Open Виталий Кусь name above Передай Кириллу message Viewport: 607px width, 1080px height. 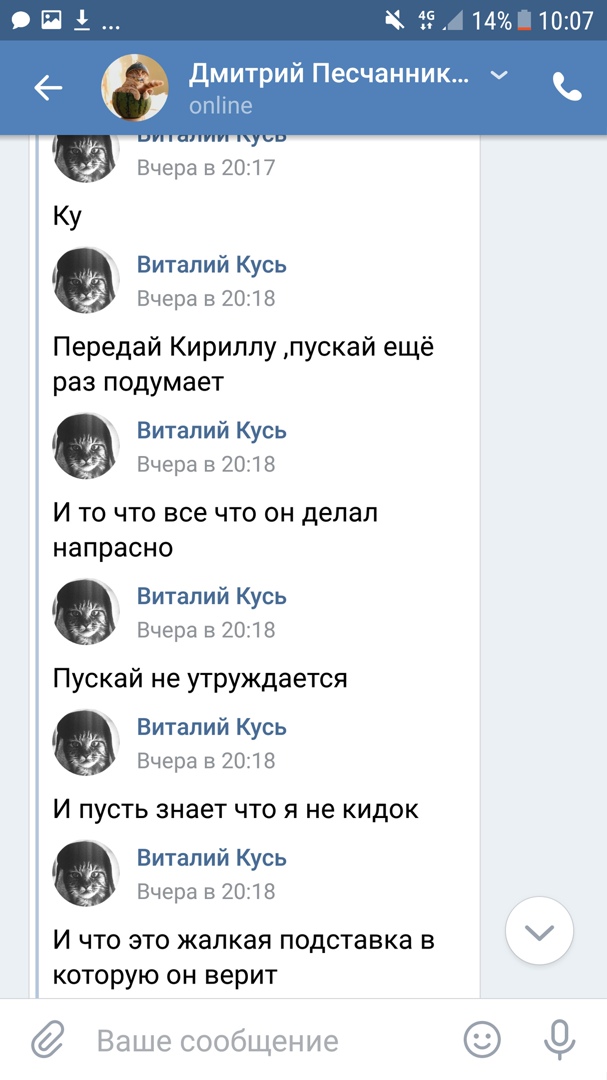coord(211,265)
